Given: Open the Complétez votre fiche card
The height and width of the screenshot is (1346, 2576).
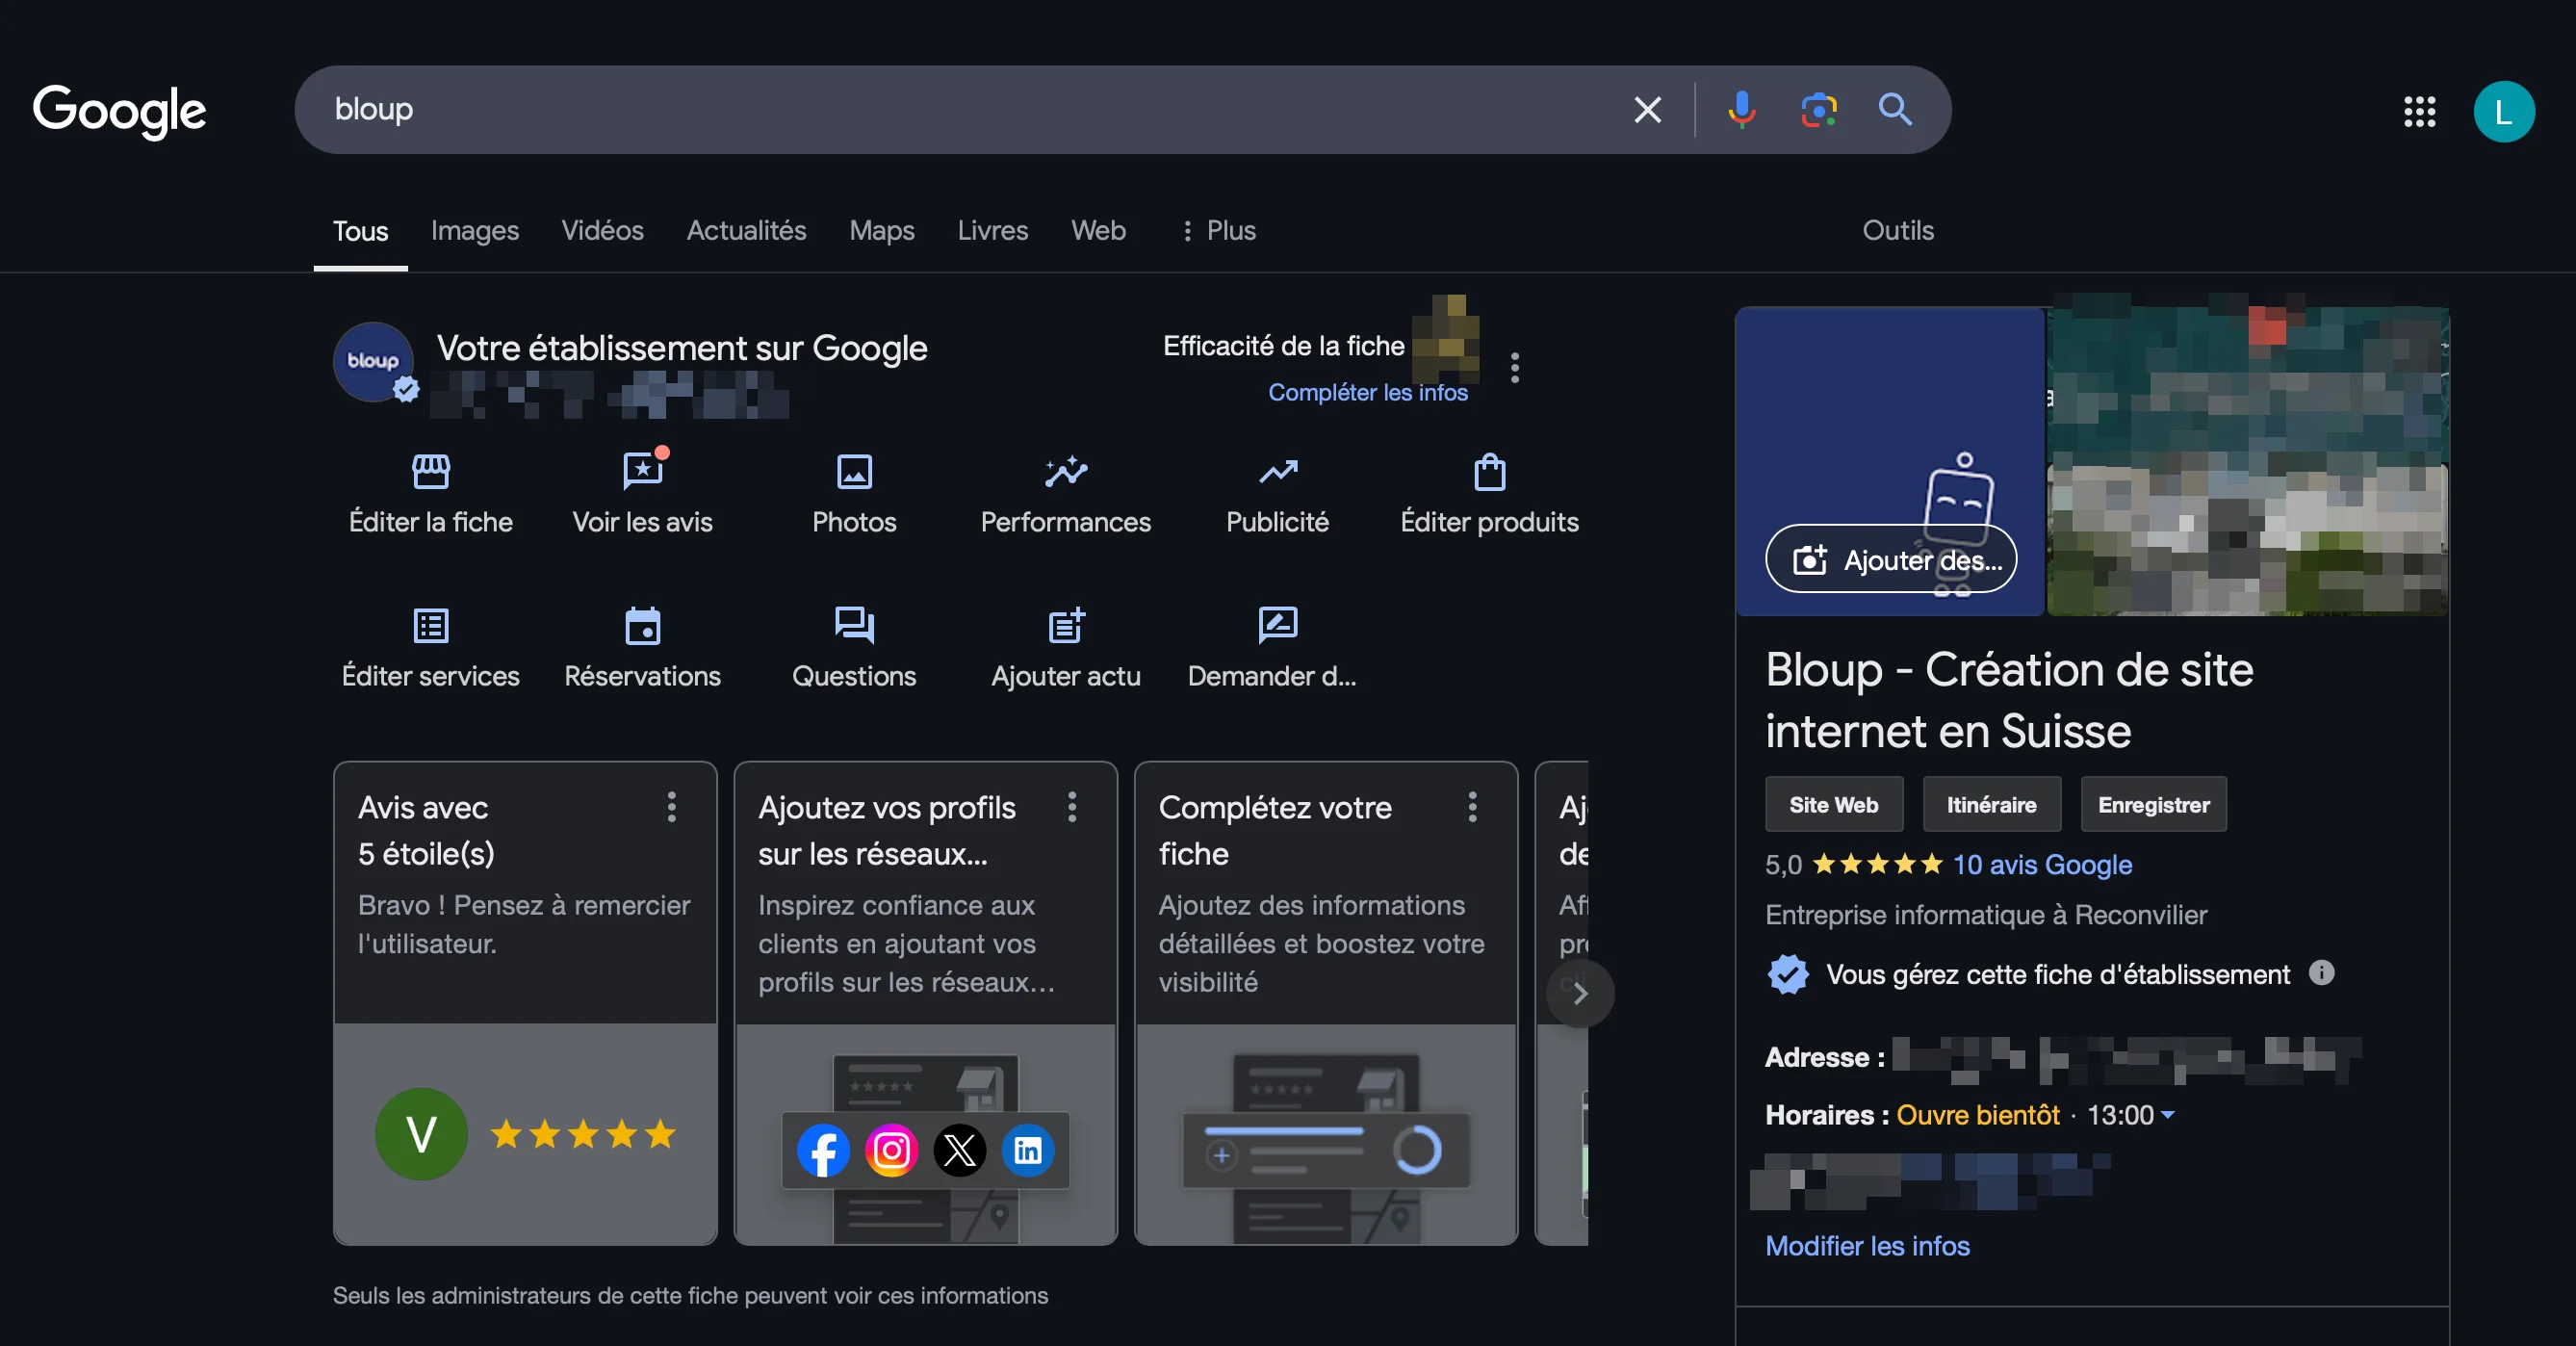Looking at the screenshot, I should [1326, 1003].
